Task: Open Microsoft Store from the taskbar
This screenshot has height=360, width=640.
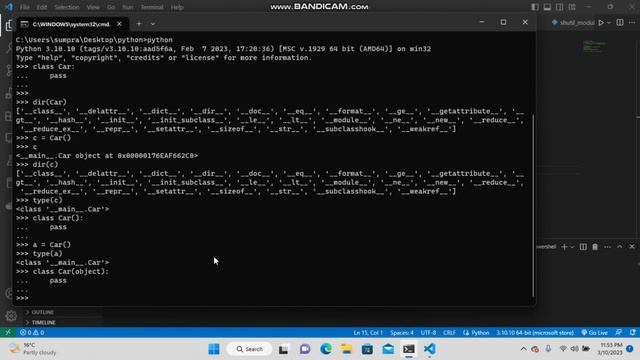Action: [x=367, y=349]
